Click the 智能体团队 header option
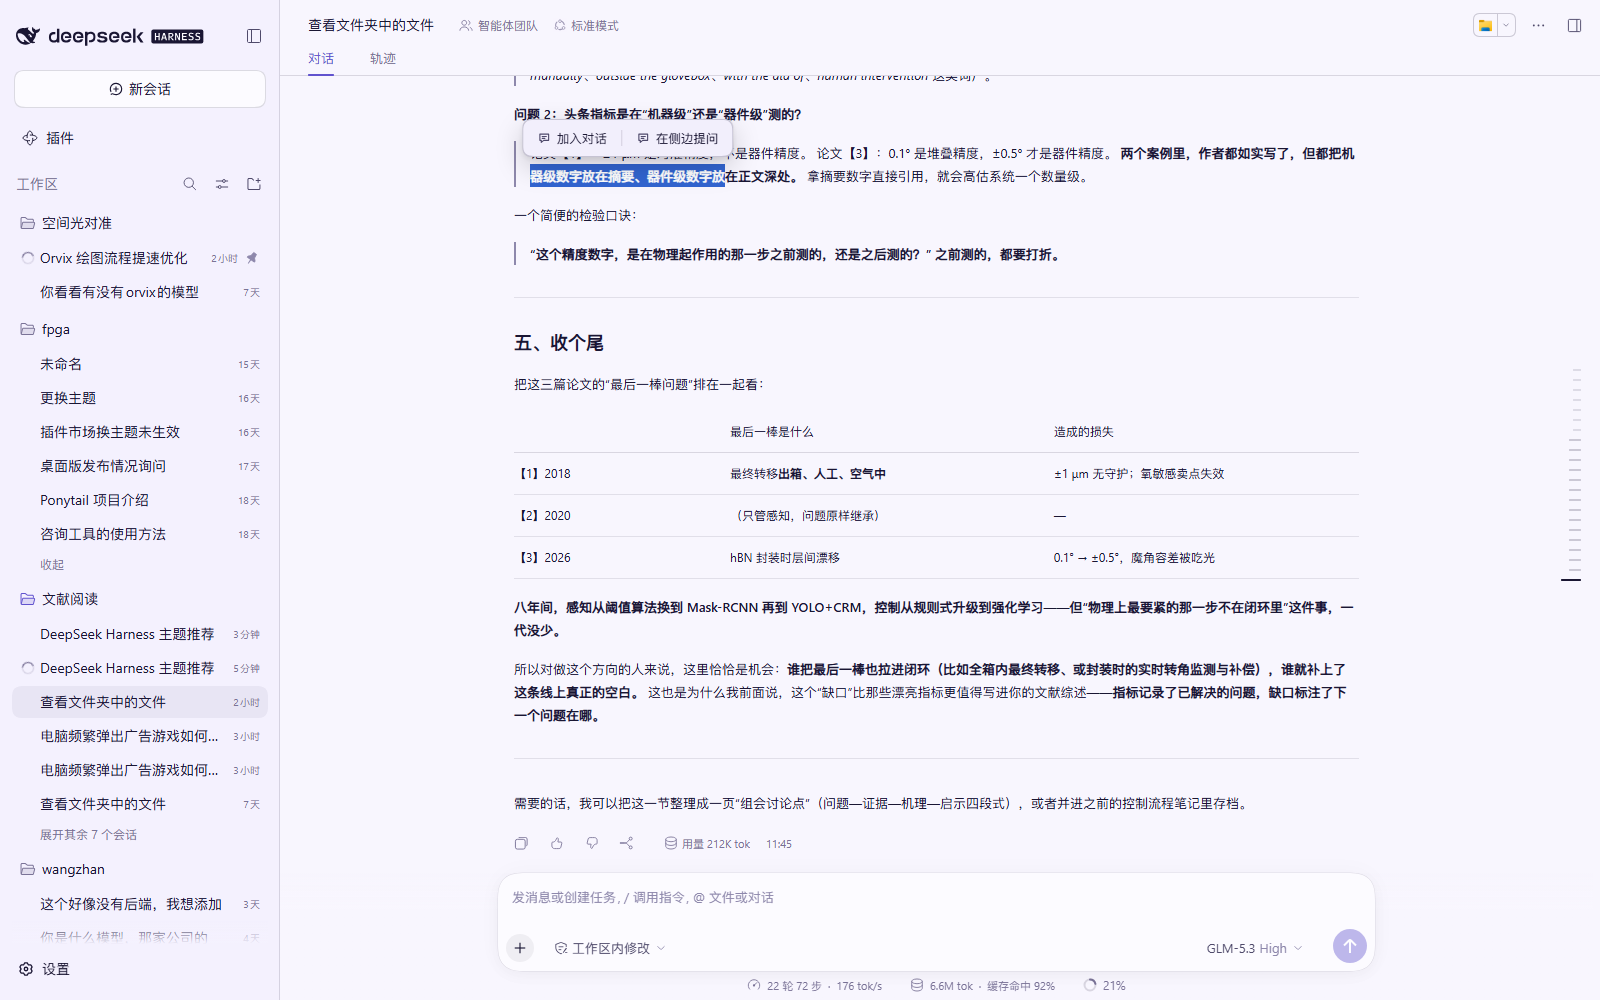This screenshot has height=1000, width=1600. (498, 26)
